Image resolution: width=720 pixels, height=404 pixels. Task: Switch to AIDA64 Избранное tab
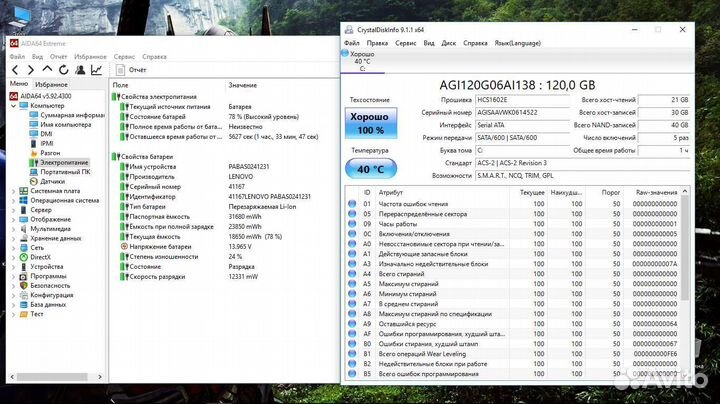(x=51, y=84)
